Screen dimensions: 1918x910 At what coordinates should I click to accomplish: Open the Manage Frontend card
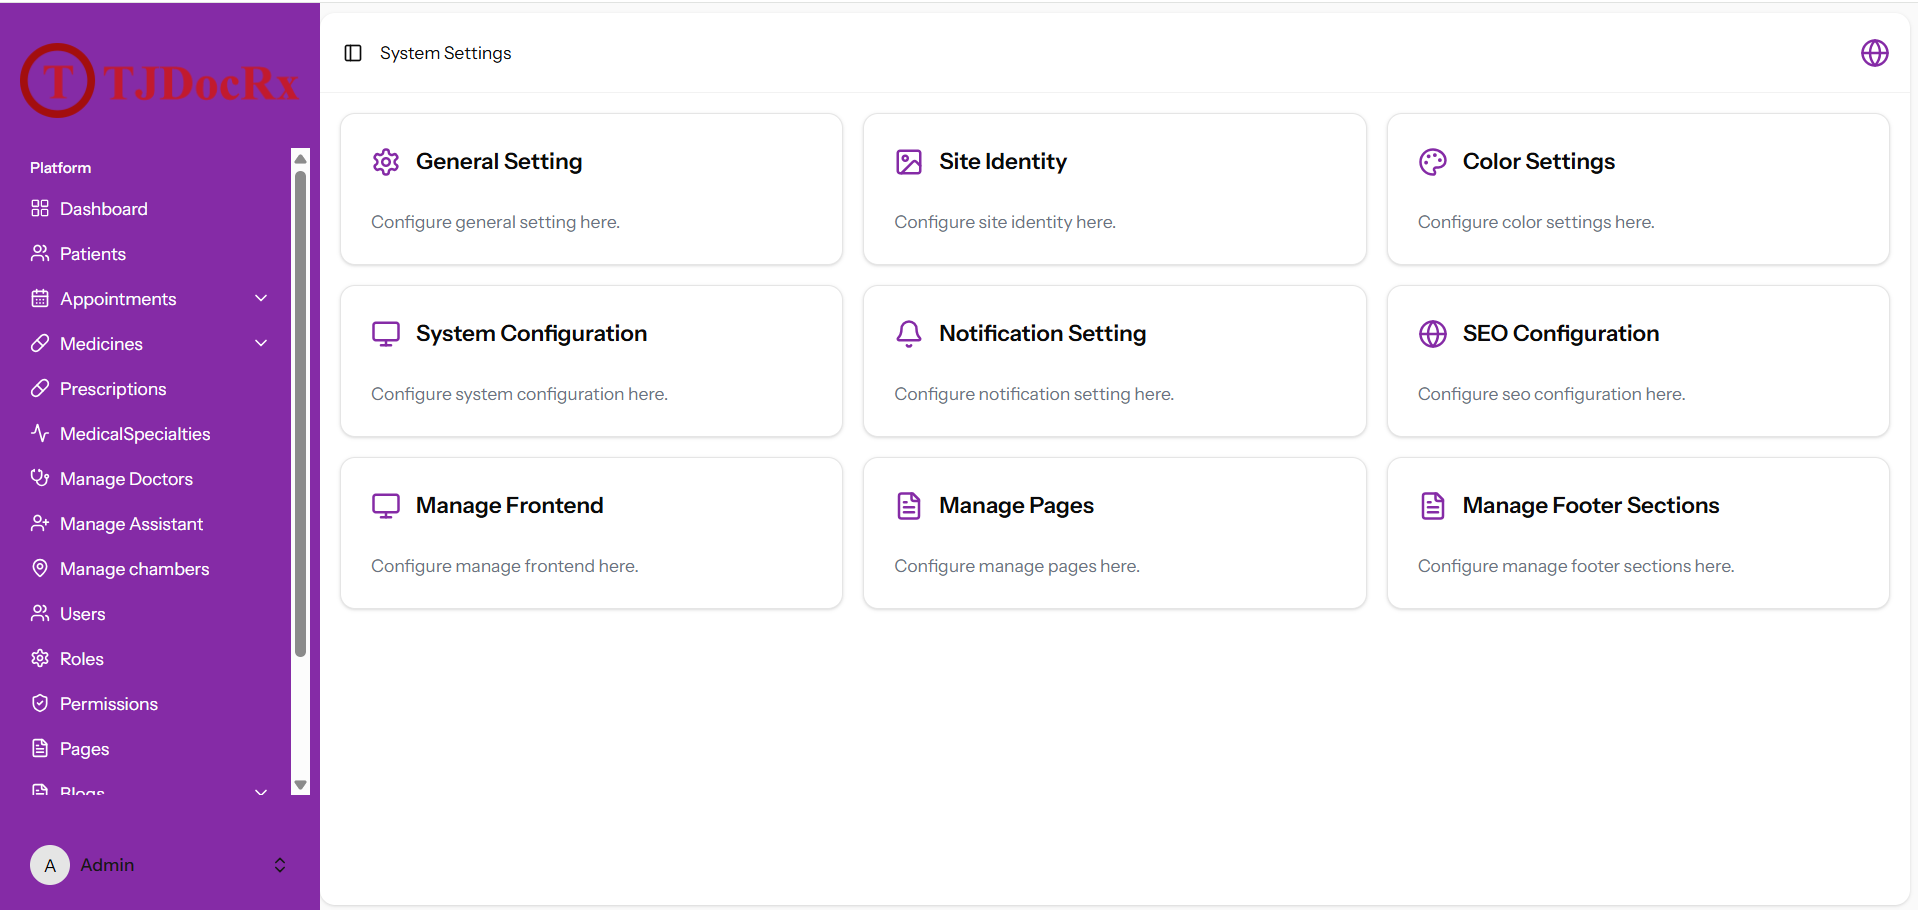tap(591, 533)
